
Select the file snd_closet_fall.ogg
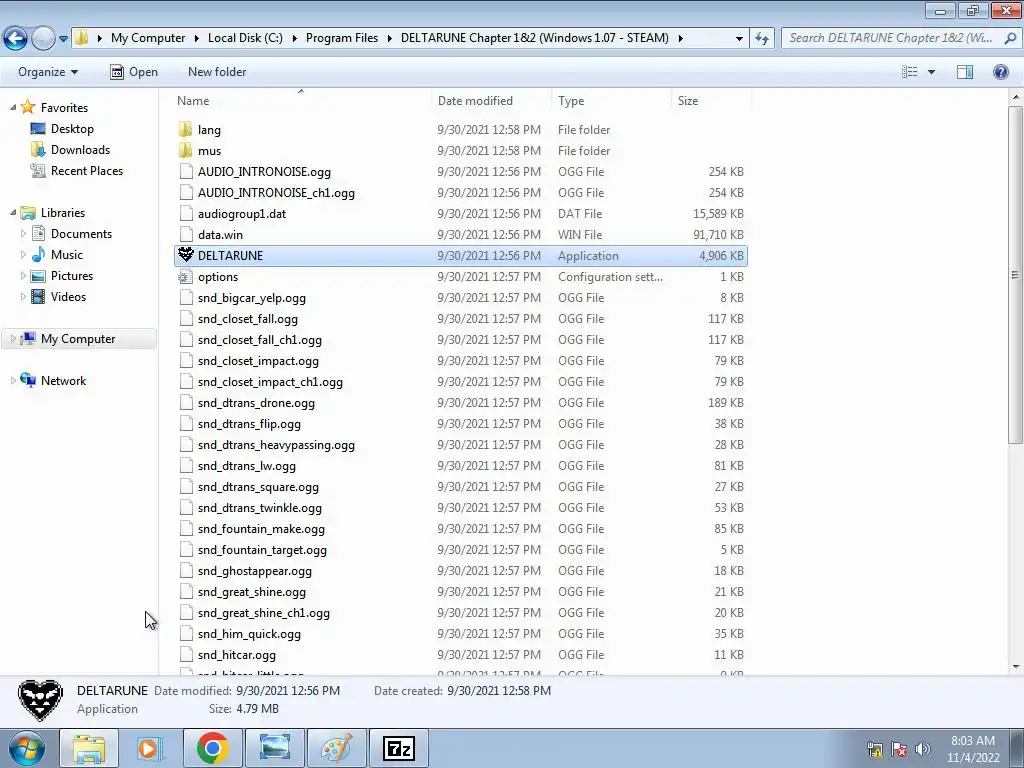click(x=248, y=319)
